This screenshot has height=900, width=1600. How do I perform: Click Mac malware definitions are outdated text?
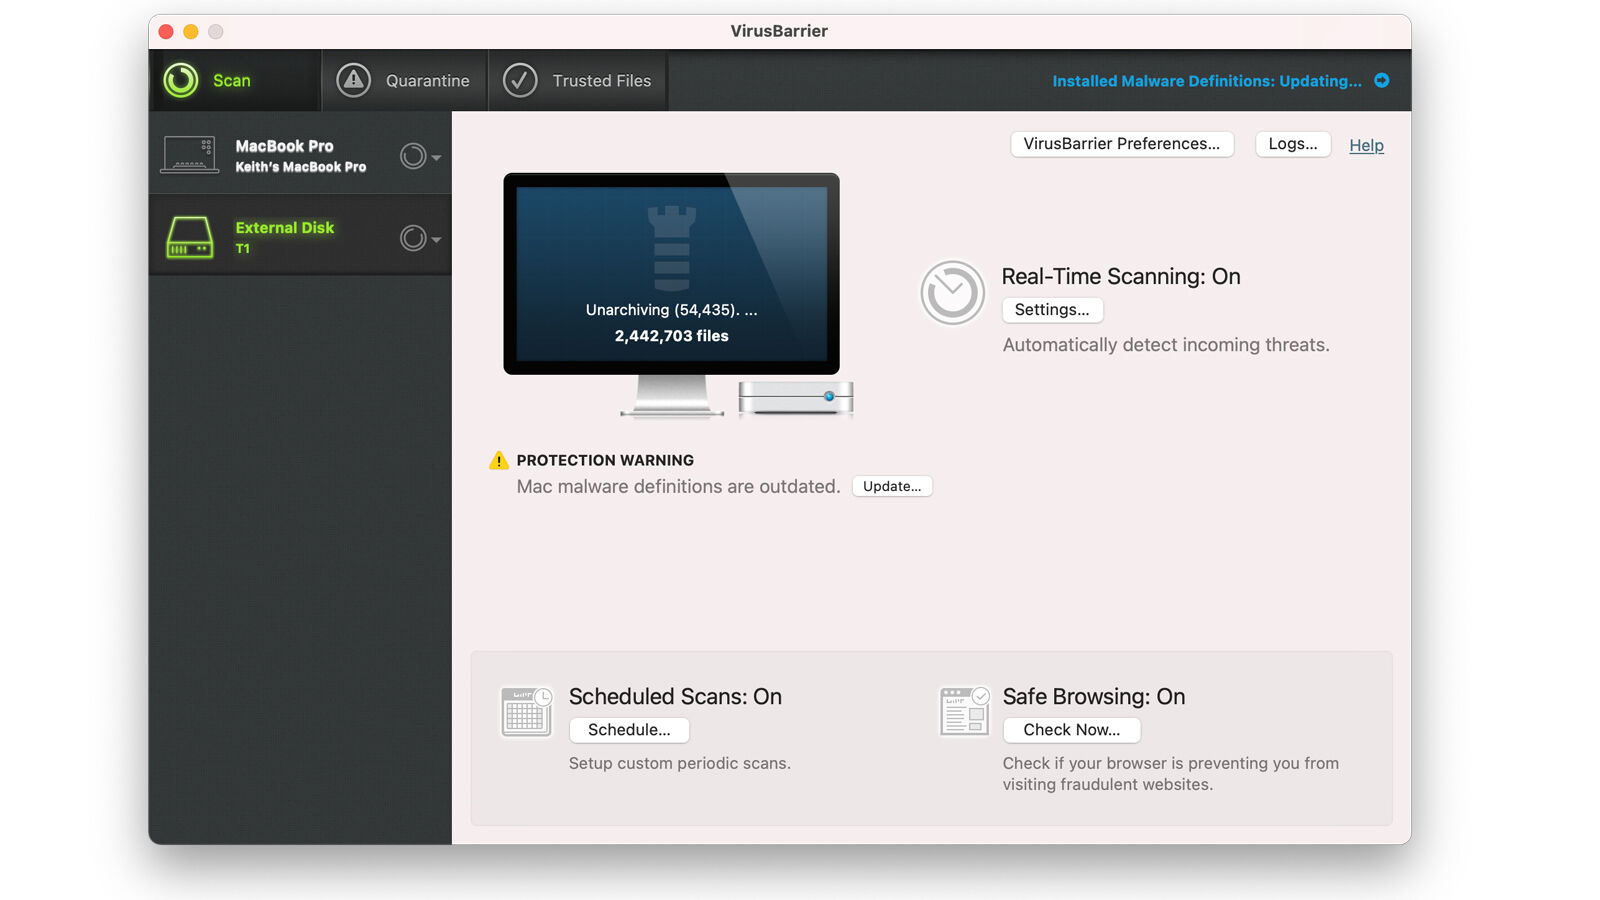(x=678, y=487)
